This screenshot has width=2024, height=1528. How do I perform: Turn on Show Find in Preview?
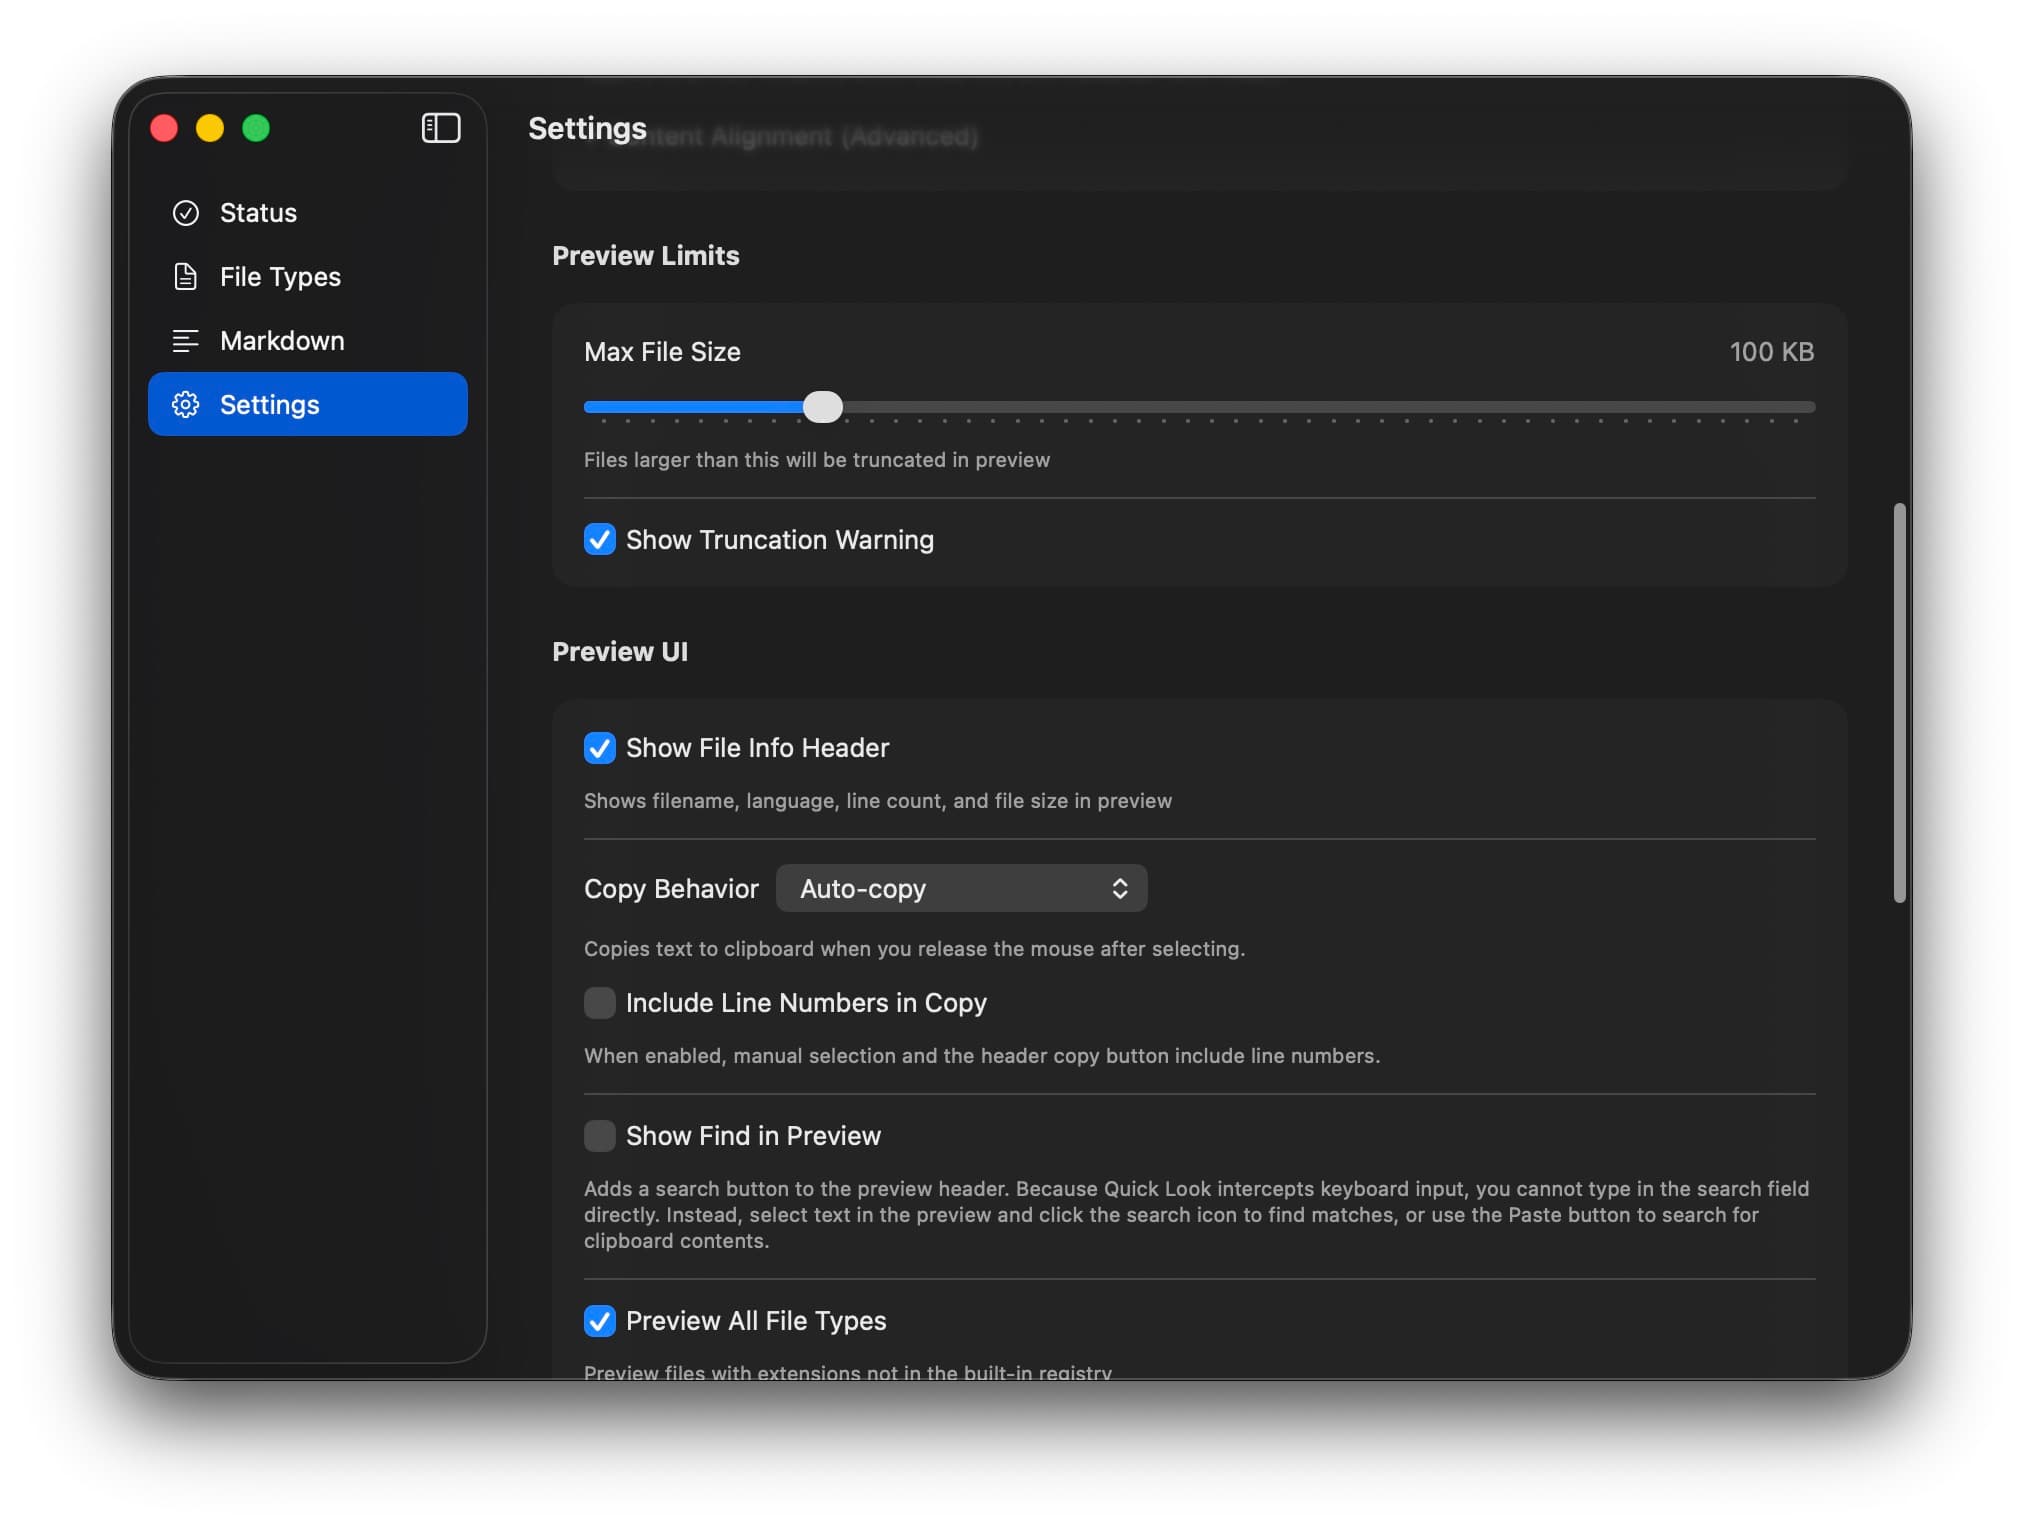point(599,1136)
